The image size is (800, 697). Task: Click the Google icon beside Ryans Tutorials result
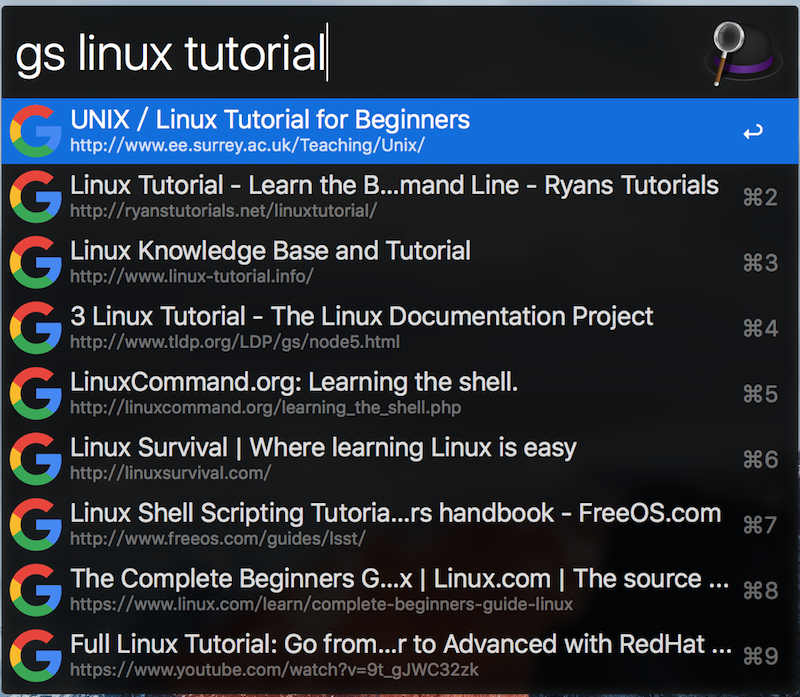[34, 196]
